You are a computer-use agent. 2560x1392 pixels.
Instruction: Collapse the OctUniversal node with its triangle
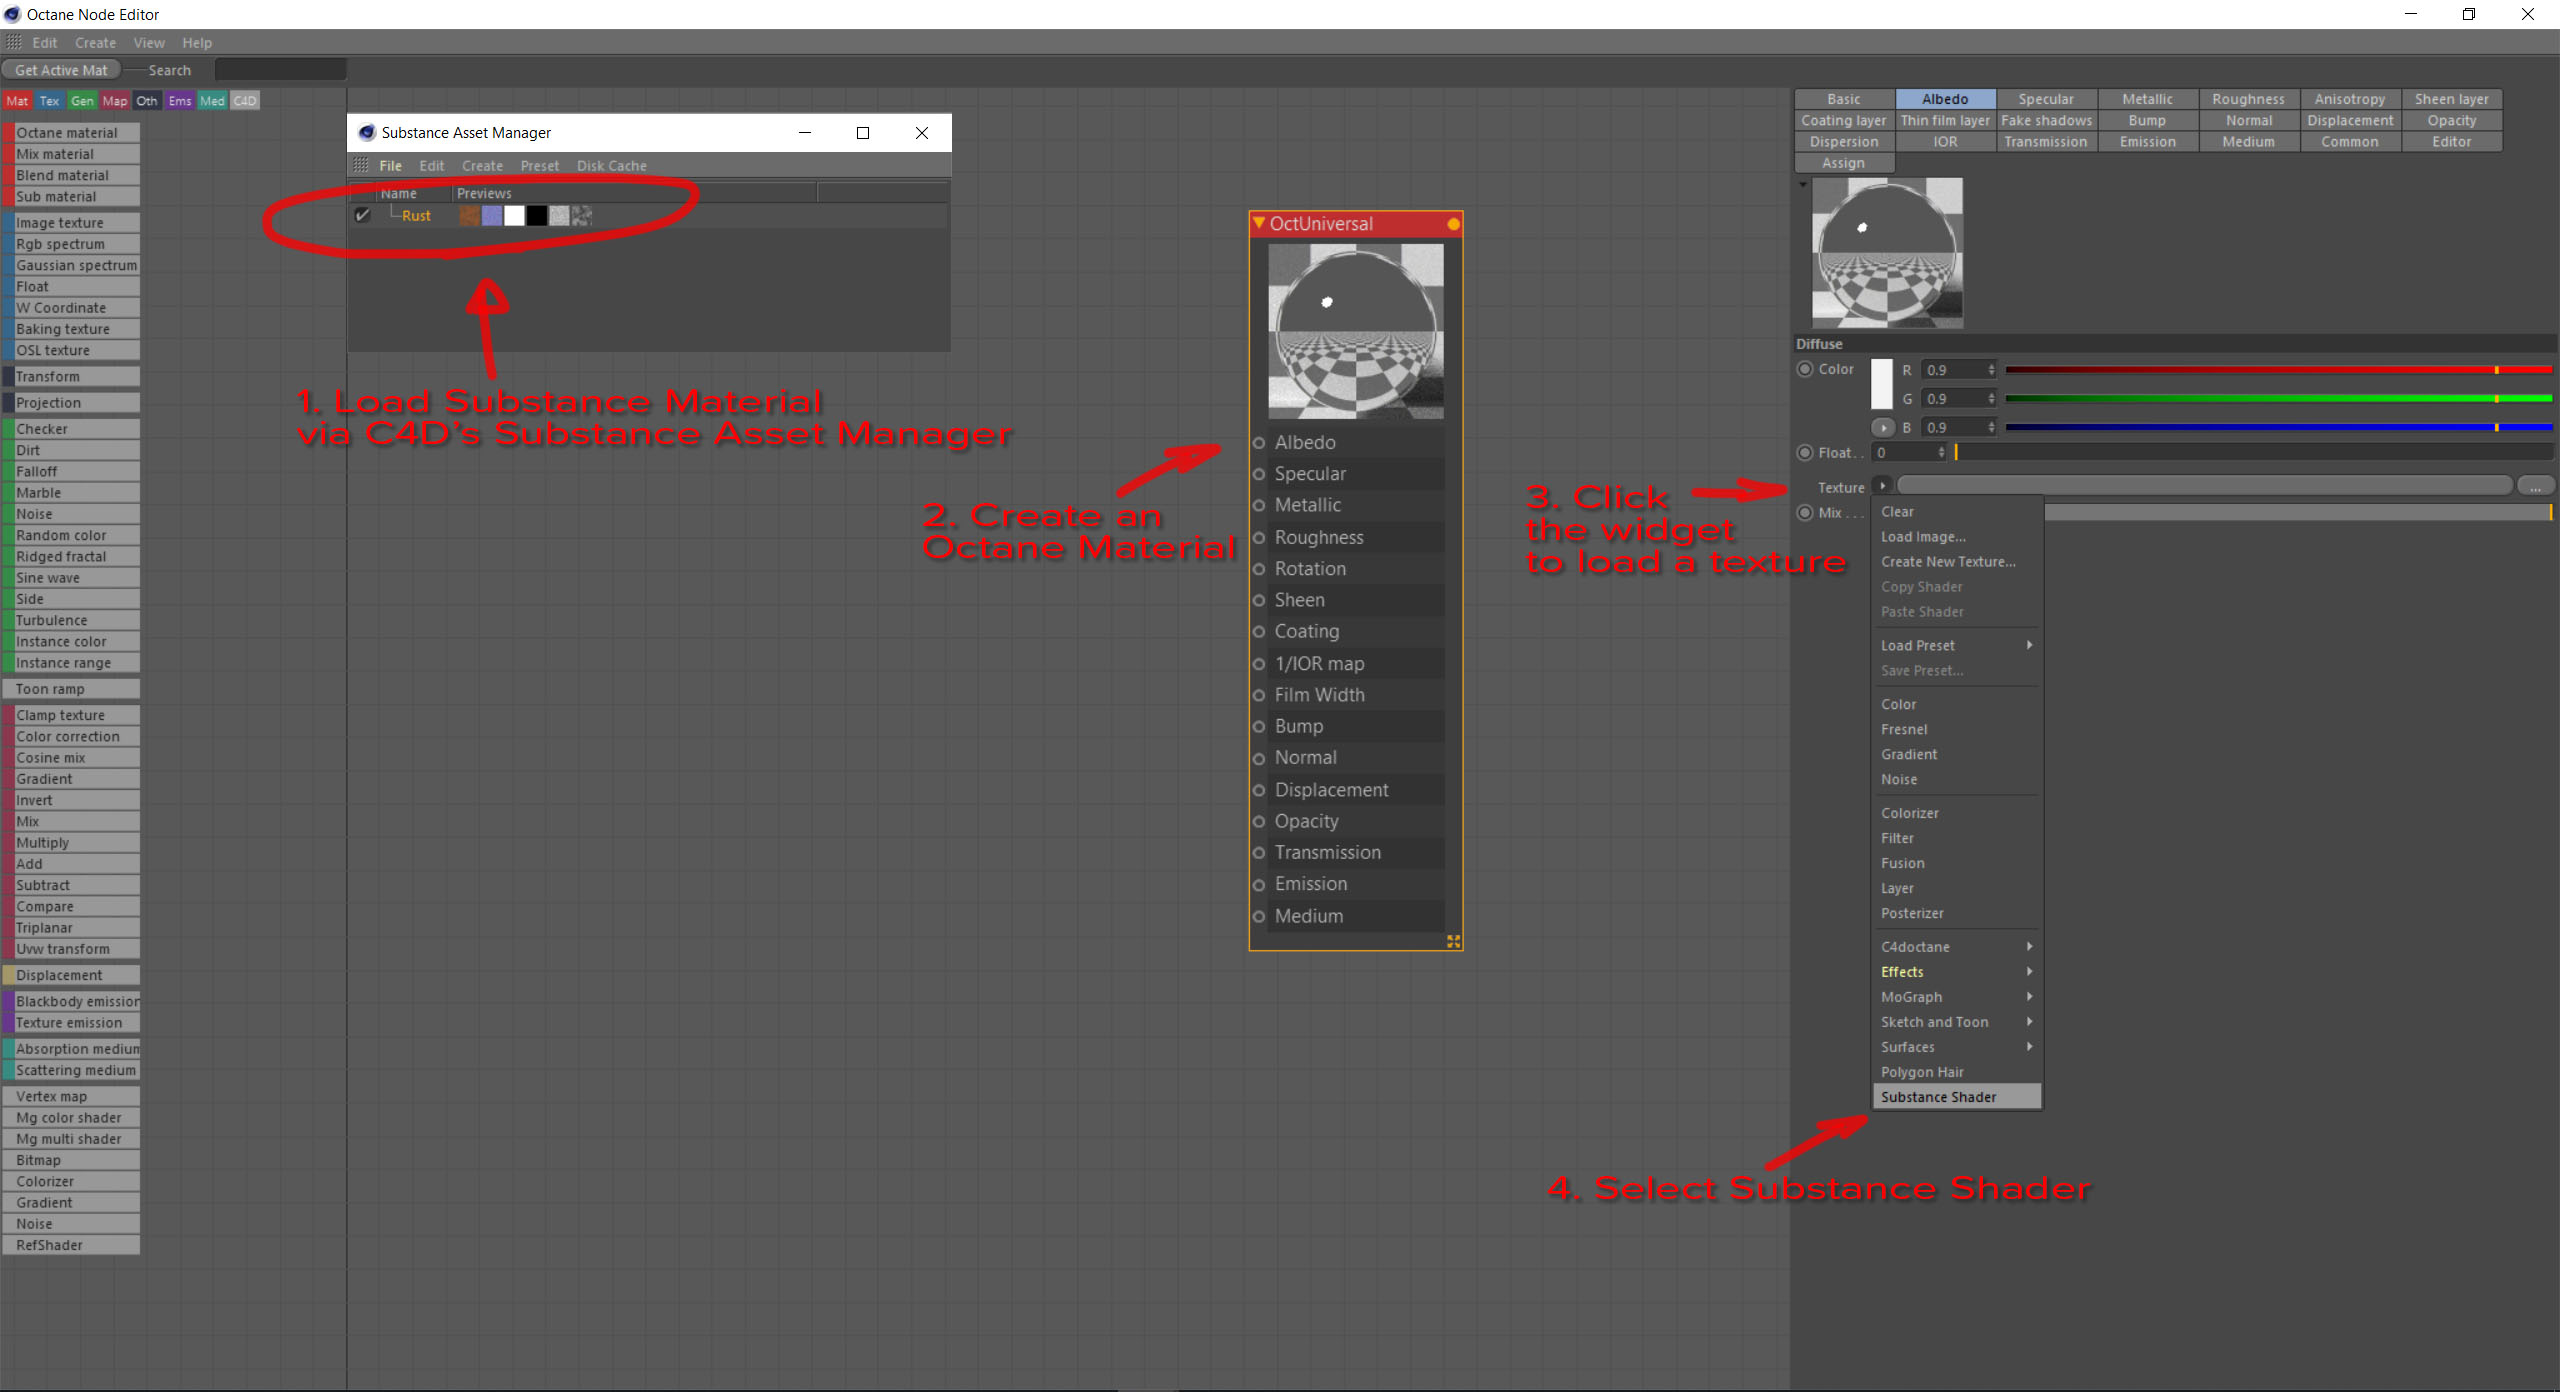(x=1259, y=224)
